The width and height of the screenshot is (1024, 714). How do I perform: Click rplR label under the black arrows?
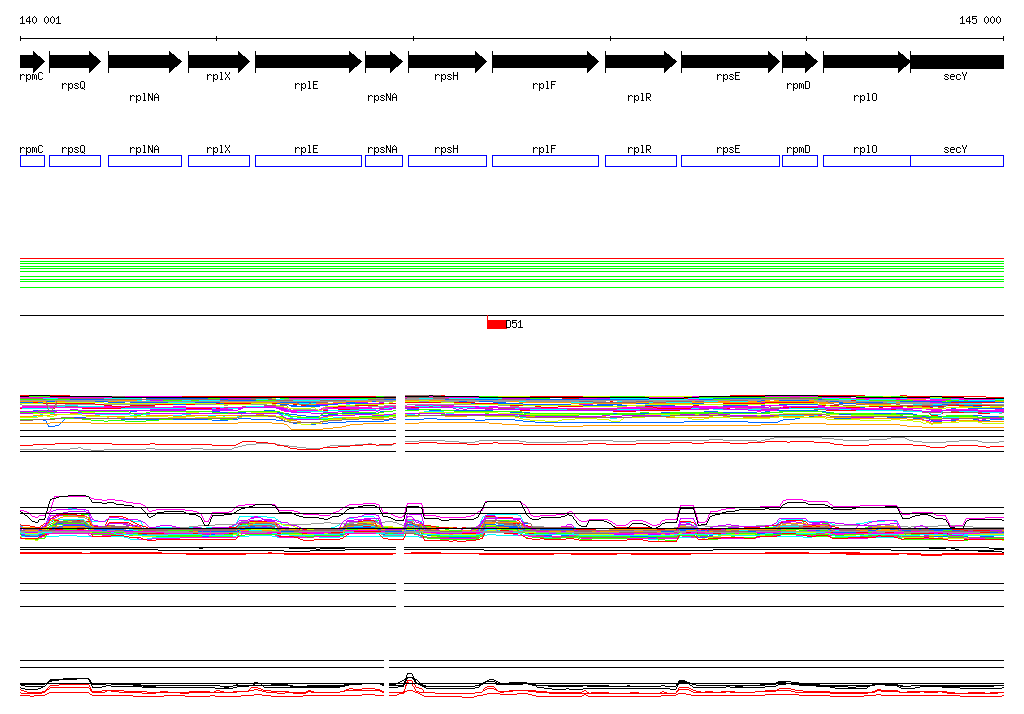[x=639, y=97]
